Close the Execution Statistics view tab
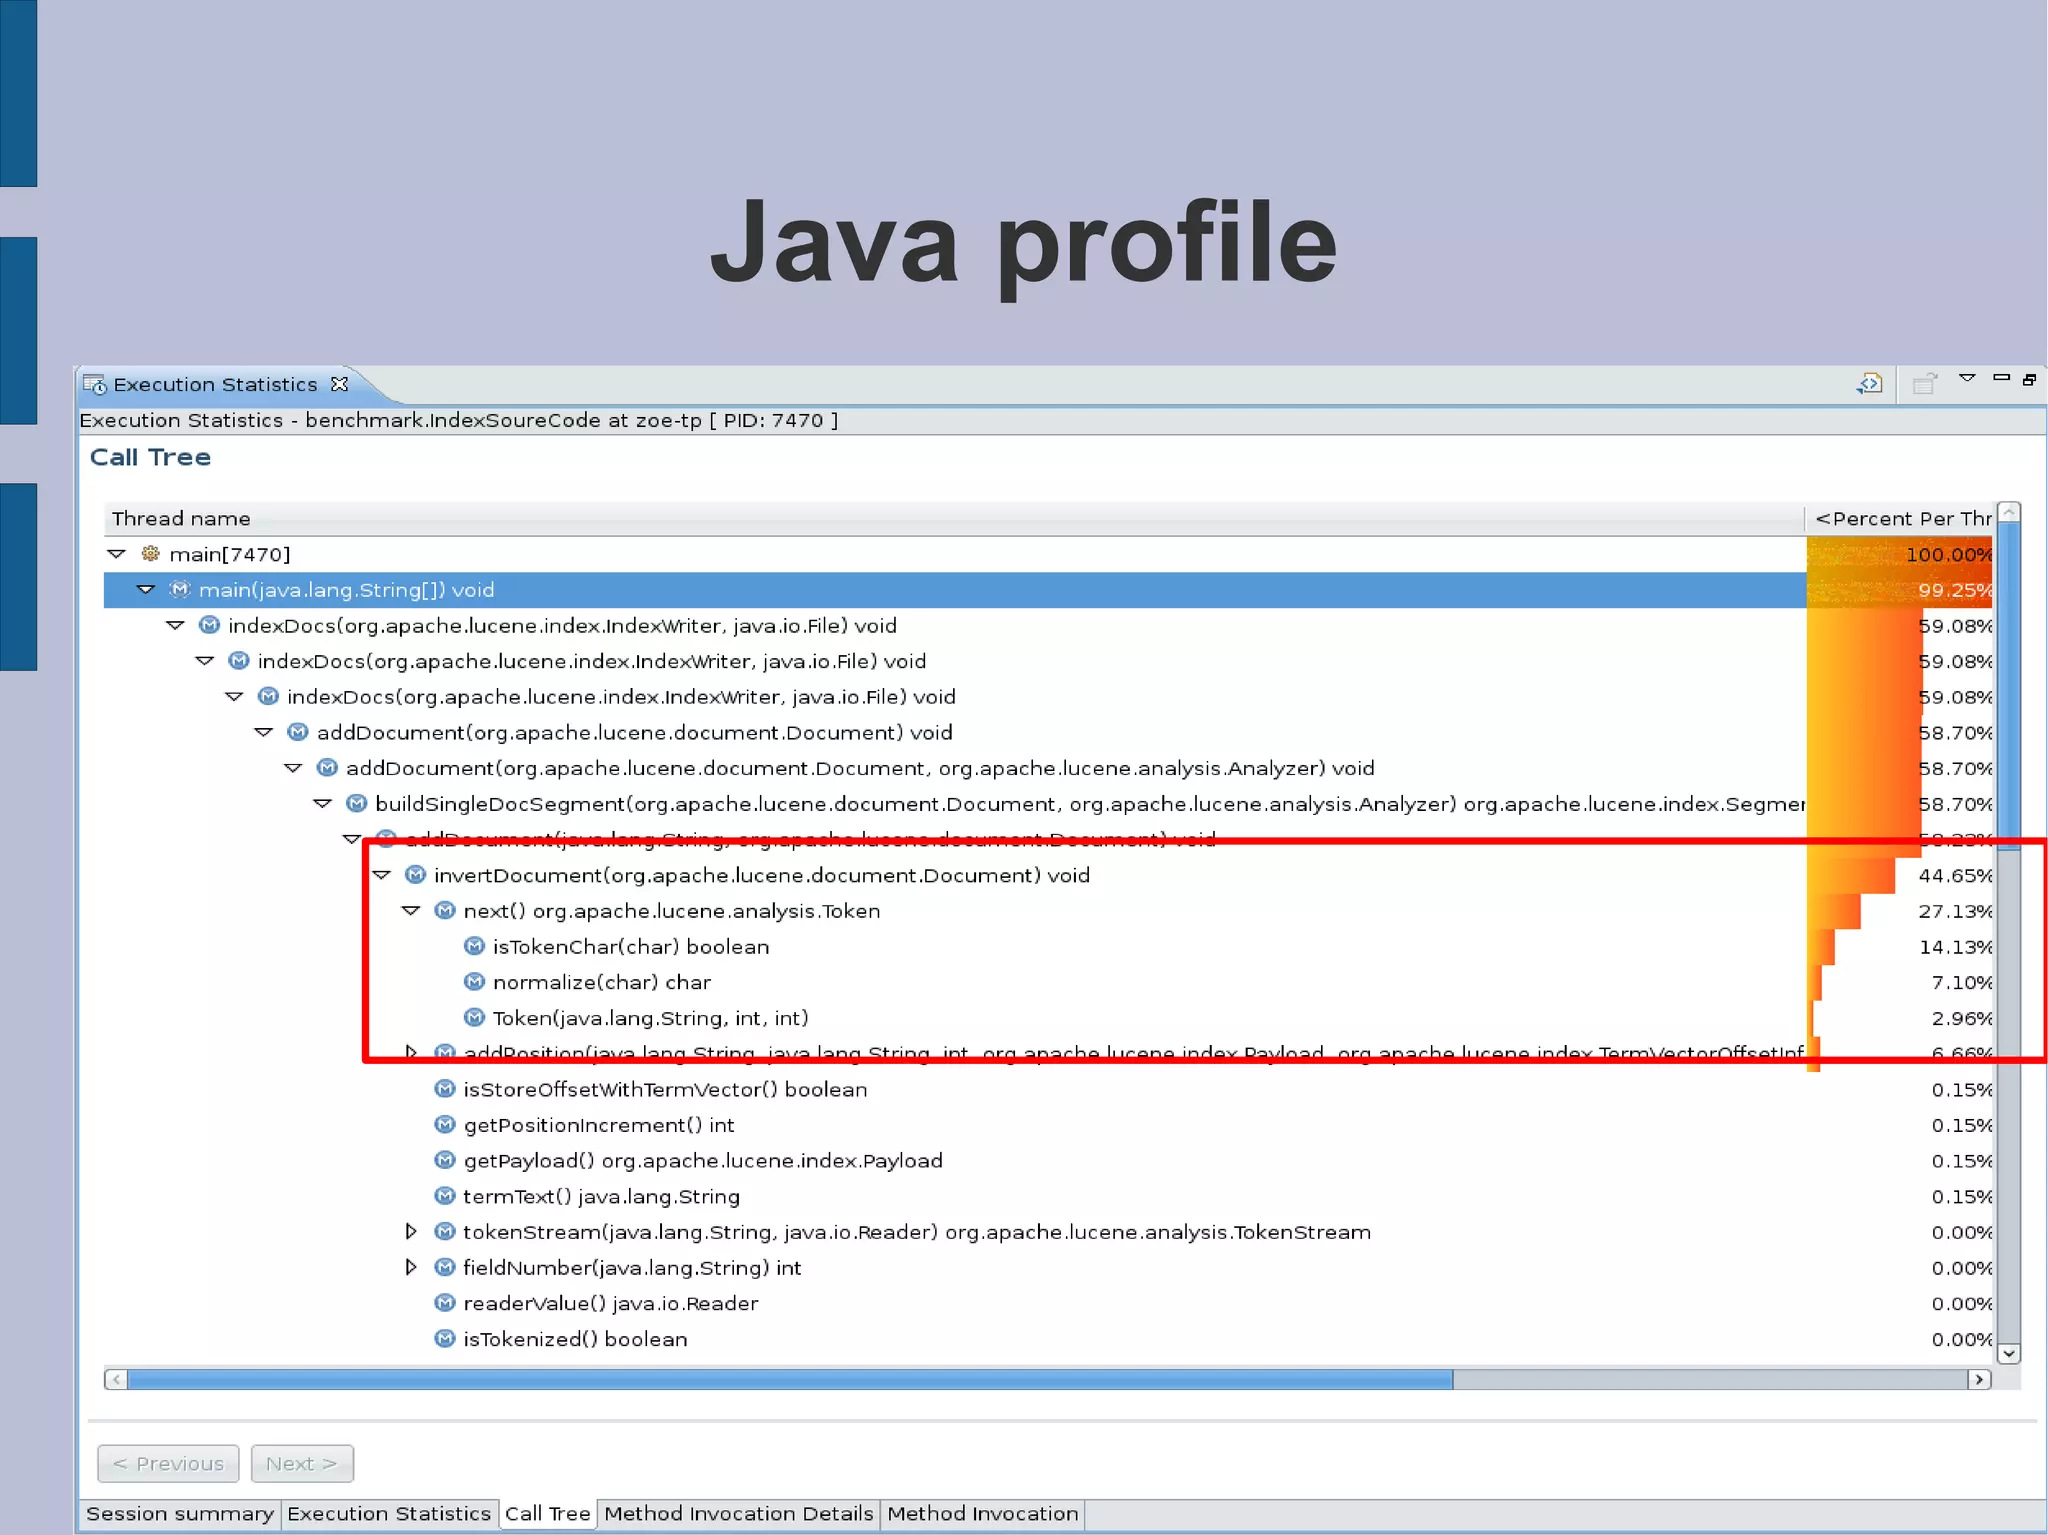Screen dimensions: 2048x1535 pyautogui.click(x=339, y=384)
